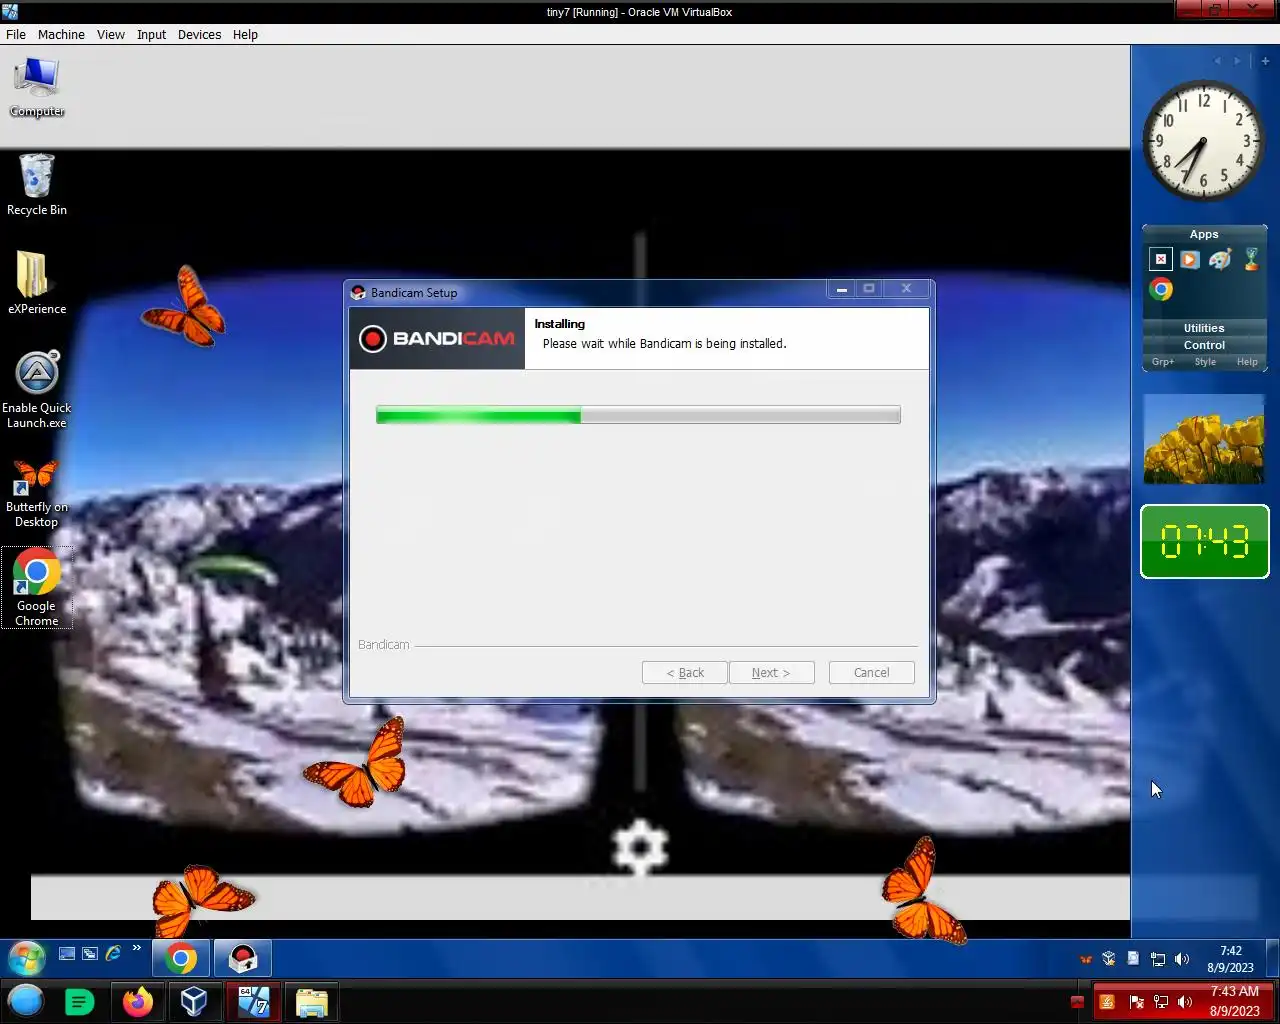Click Switch Between Windows in Quick Launch
The image size is (1280, 1024).
click(x=90, y=954)
